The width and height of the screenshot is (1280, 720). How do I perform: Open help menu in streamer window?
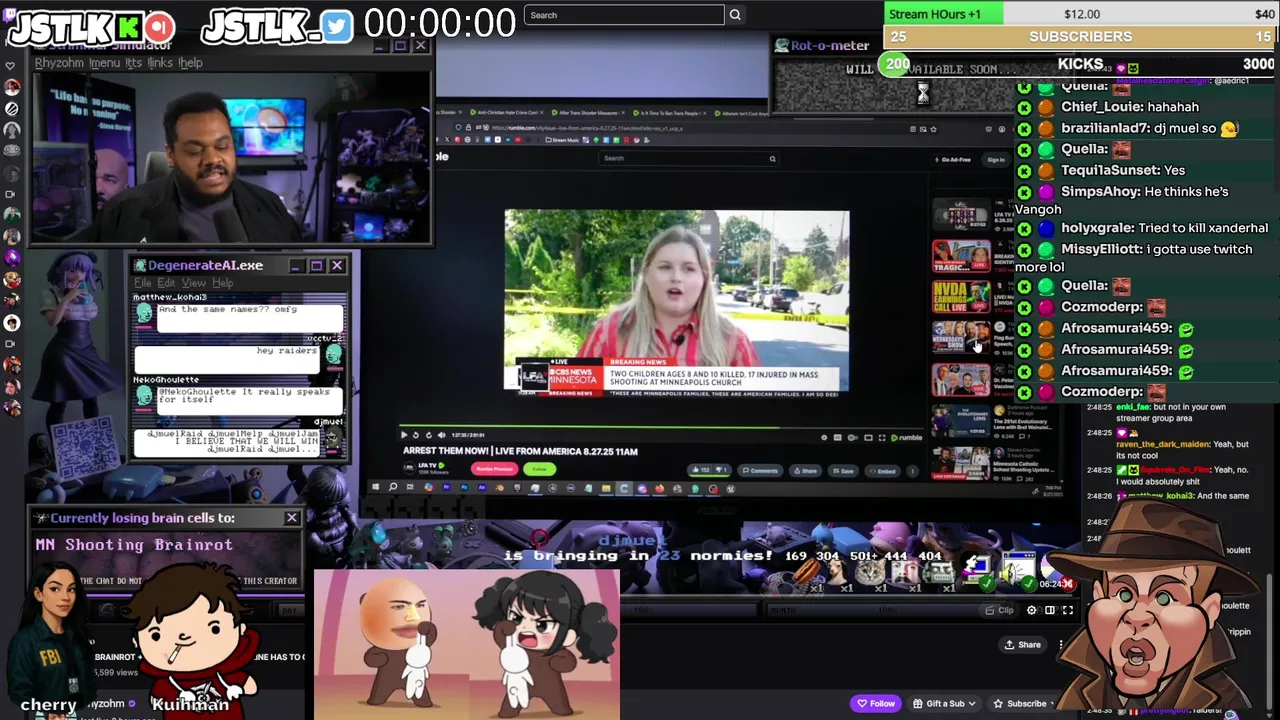pos(190,63)
